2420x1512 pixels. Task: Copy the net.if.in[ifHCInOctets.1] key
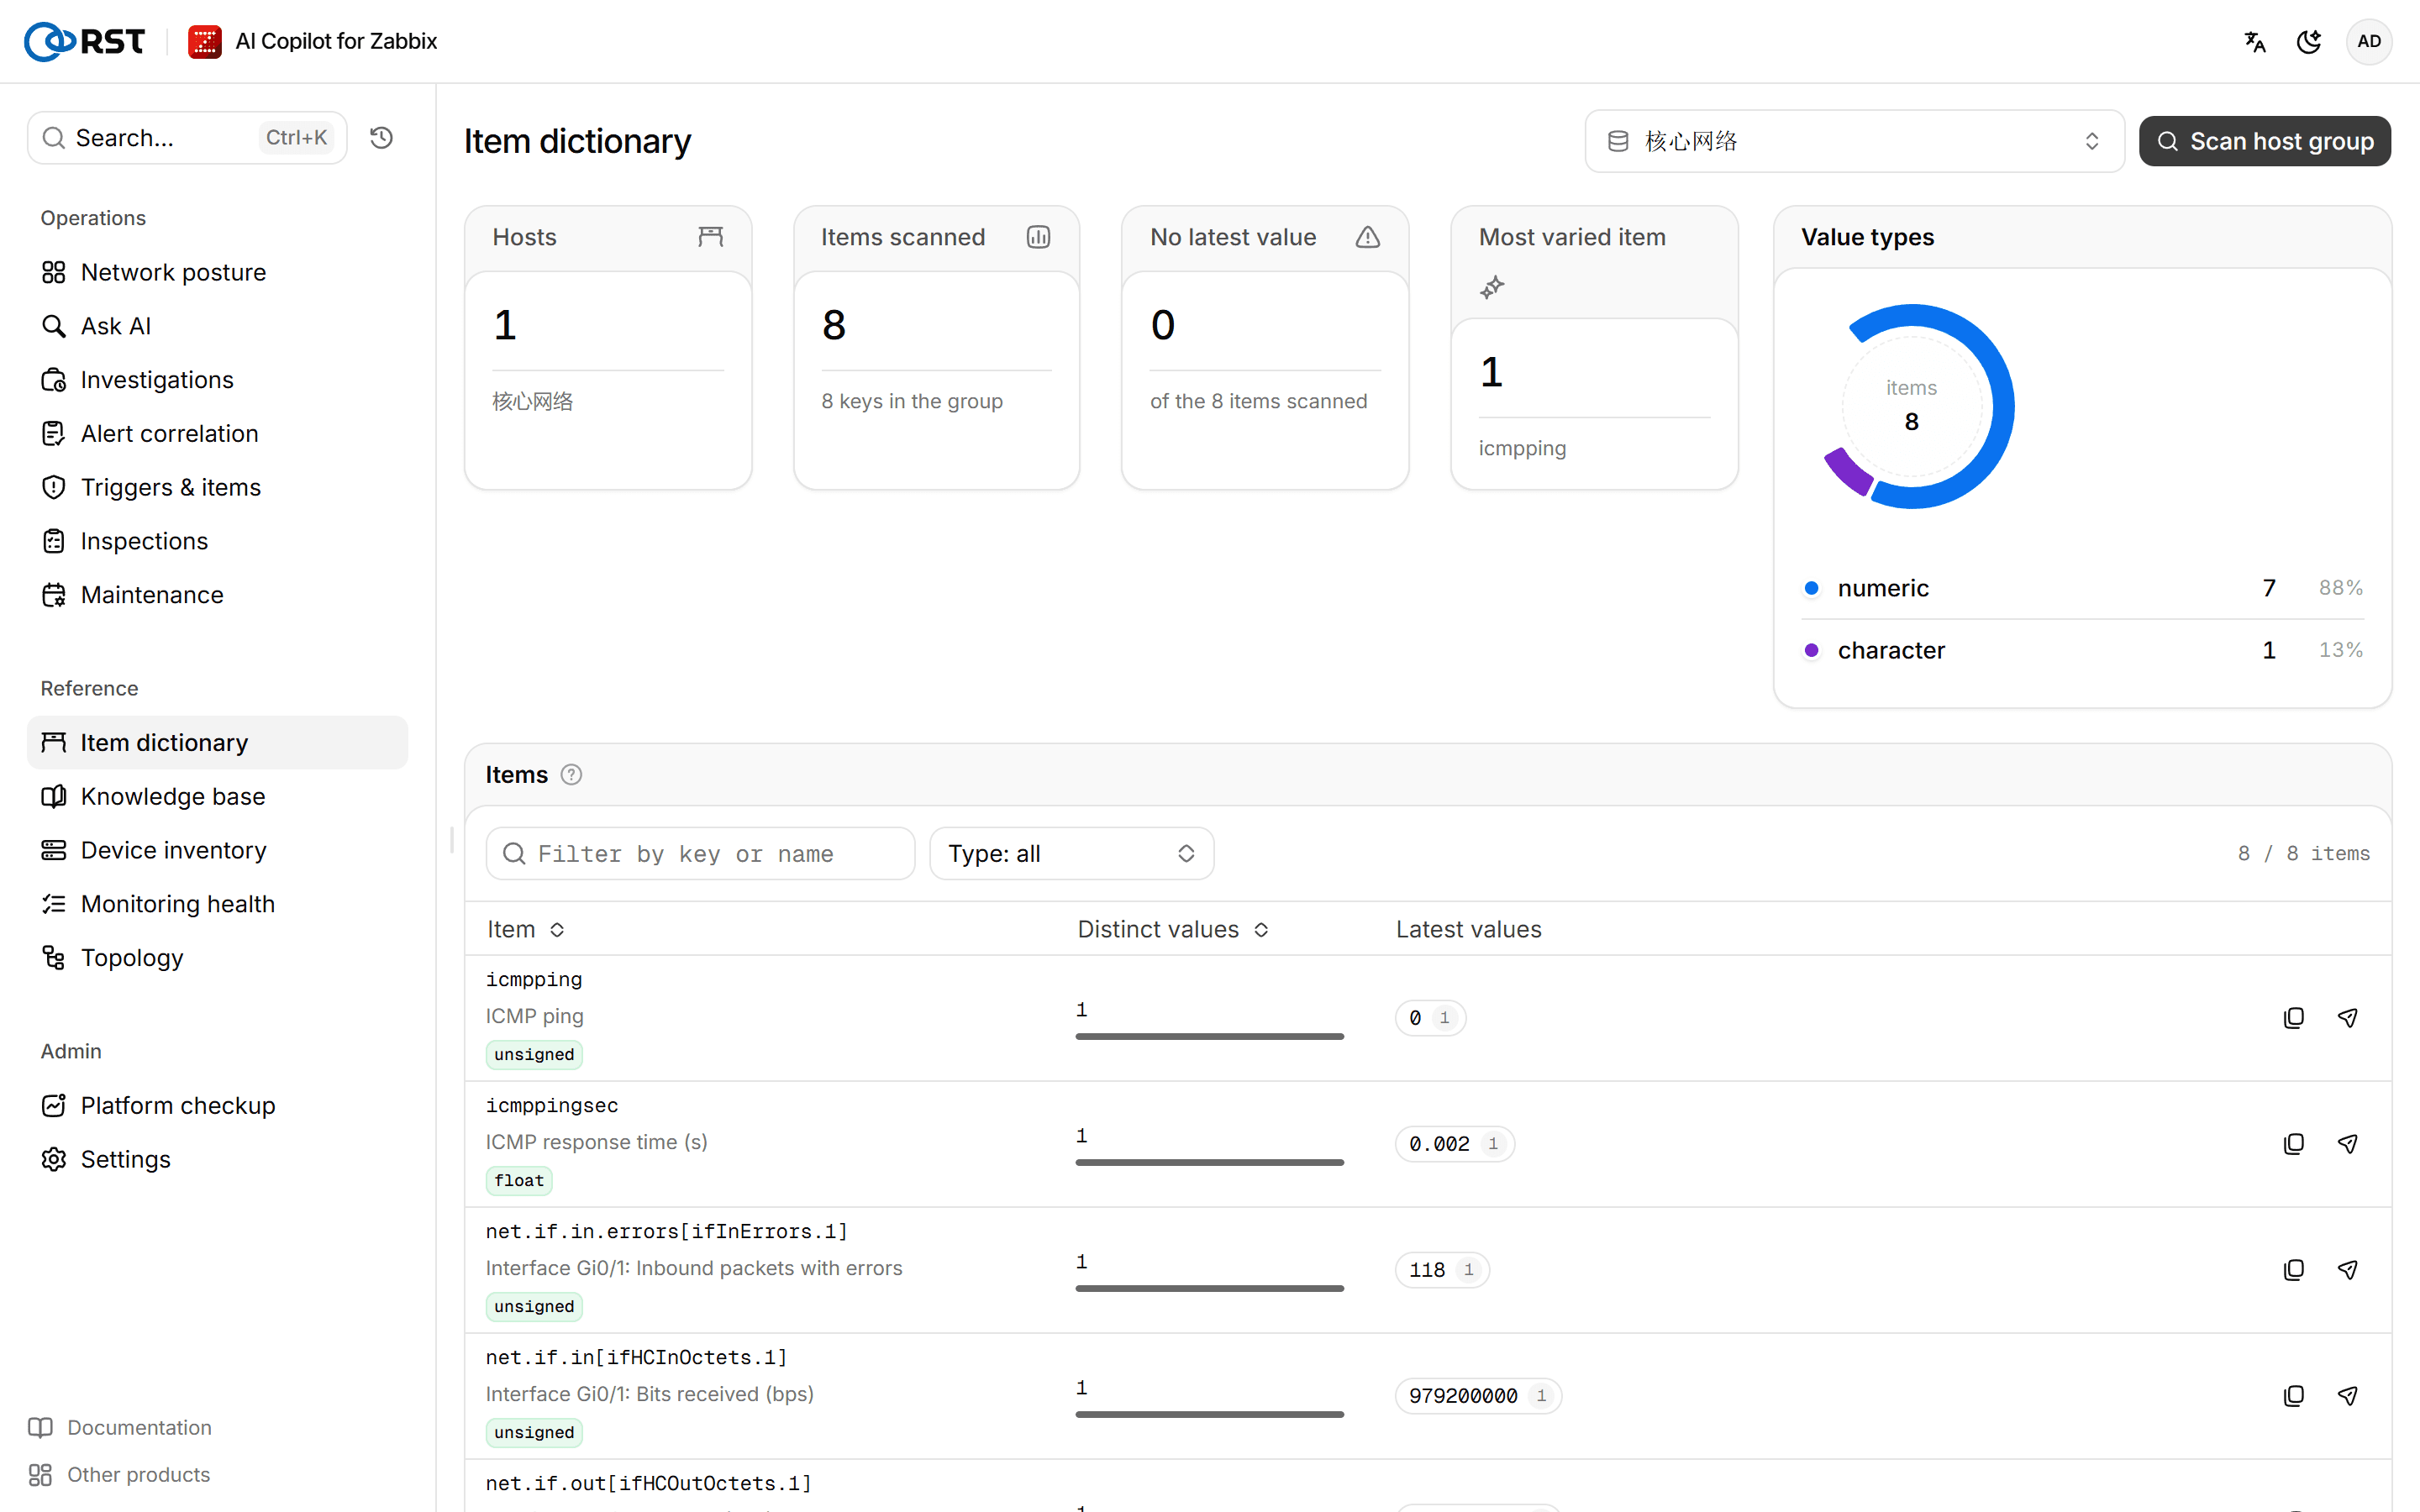(2294, 1396)
